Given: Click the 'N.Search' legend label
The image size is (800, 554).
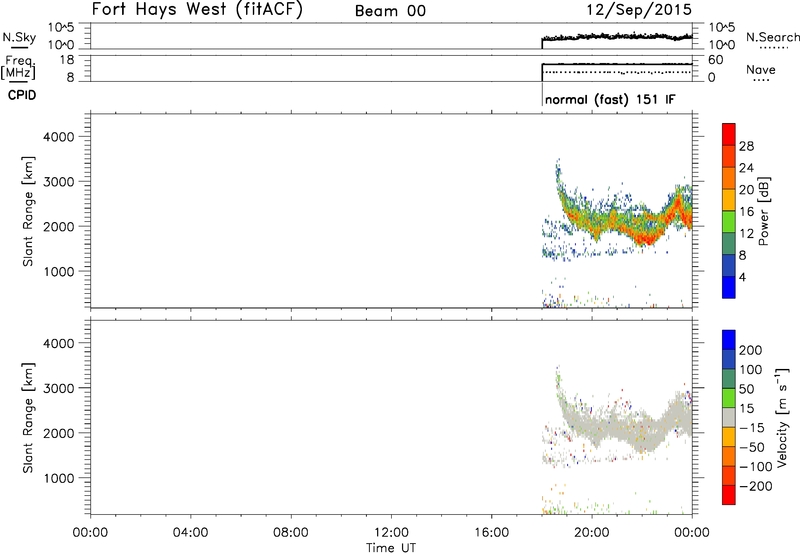Looking at the screenshot, I should 772,37.
